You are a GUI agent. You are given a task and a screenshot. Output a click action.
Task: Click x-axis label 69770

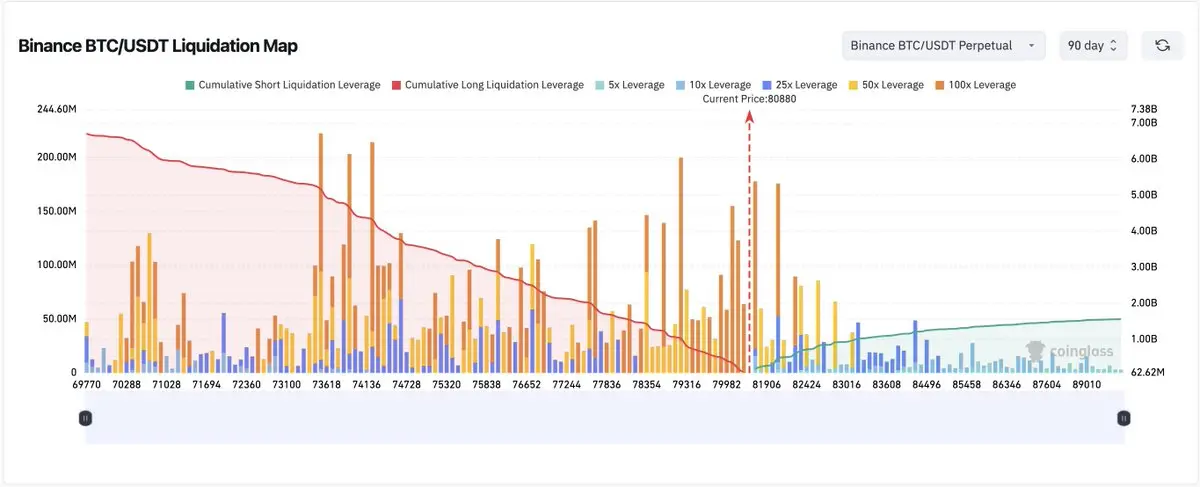pos(87,384)
